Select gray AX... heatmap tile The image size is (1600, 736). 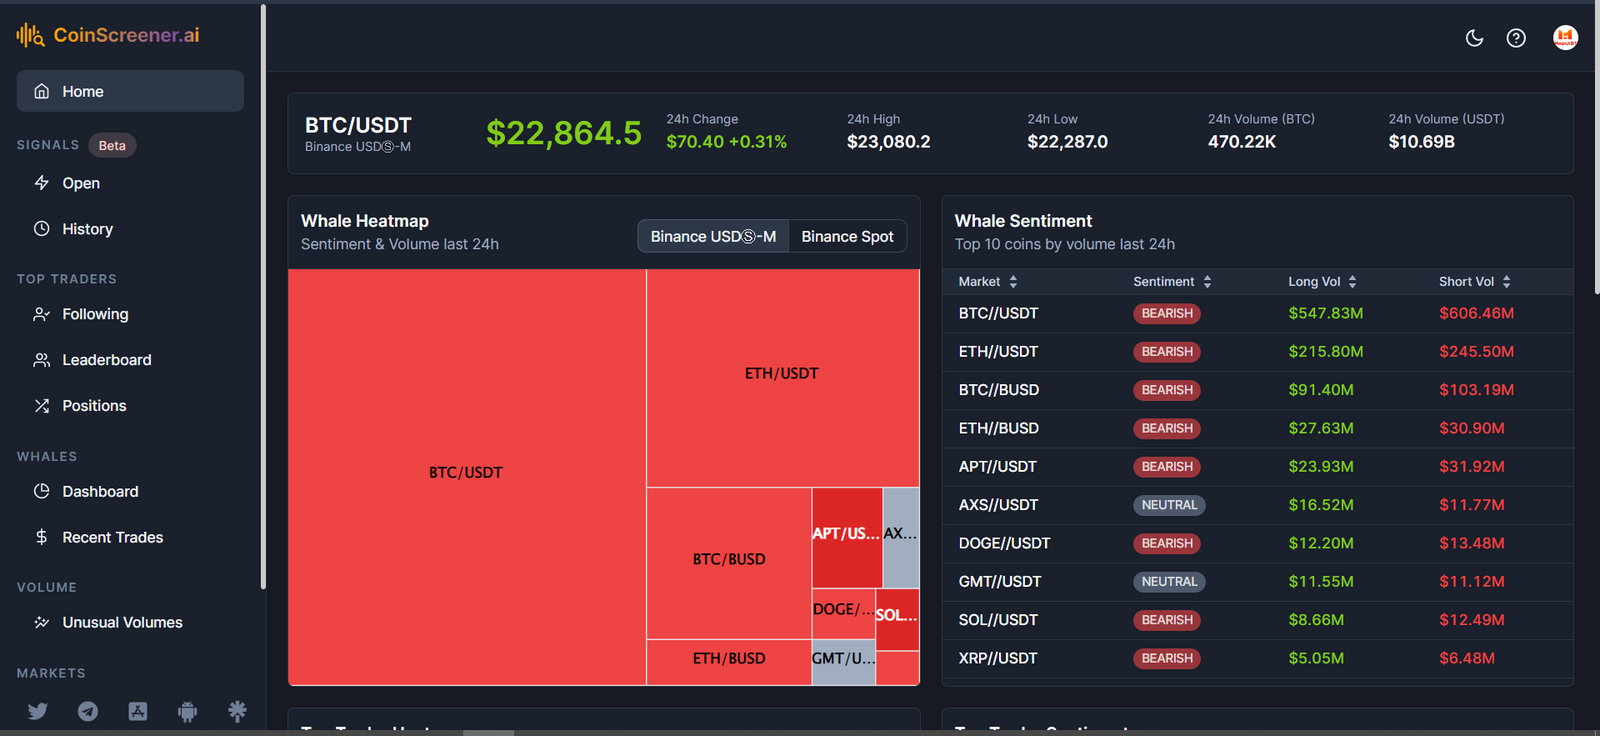coord(901,538)
